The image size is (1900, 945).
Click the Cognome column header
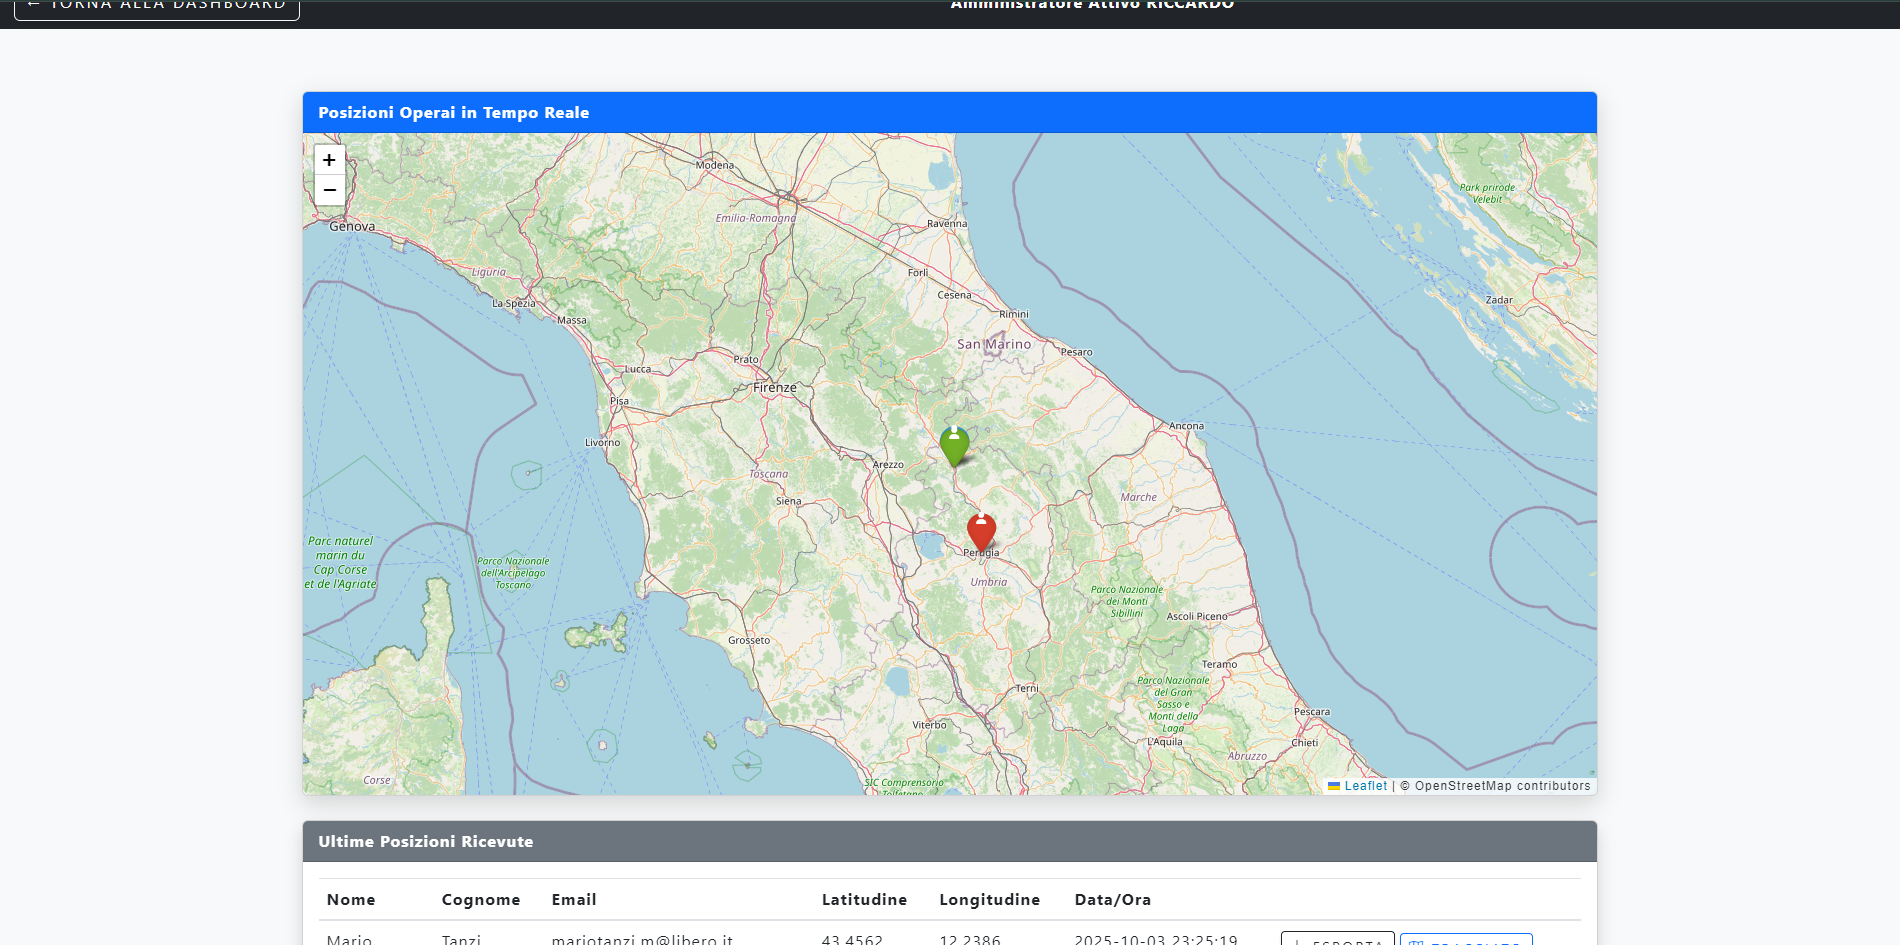pyautogui.click(x=481, y=900)
